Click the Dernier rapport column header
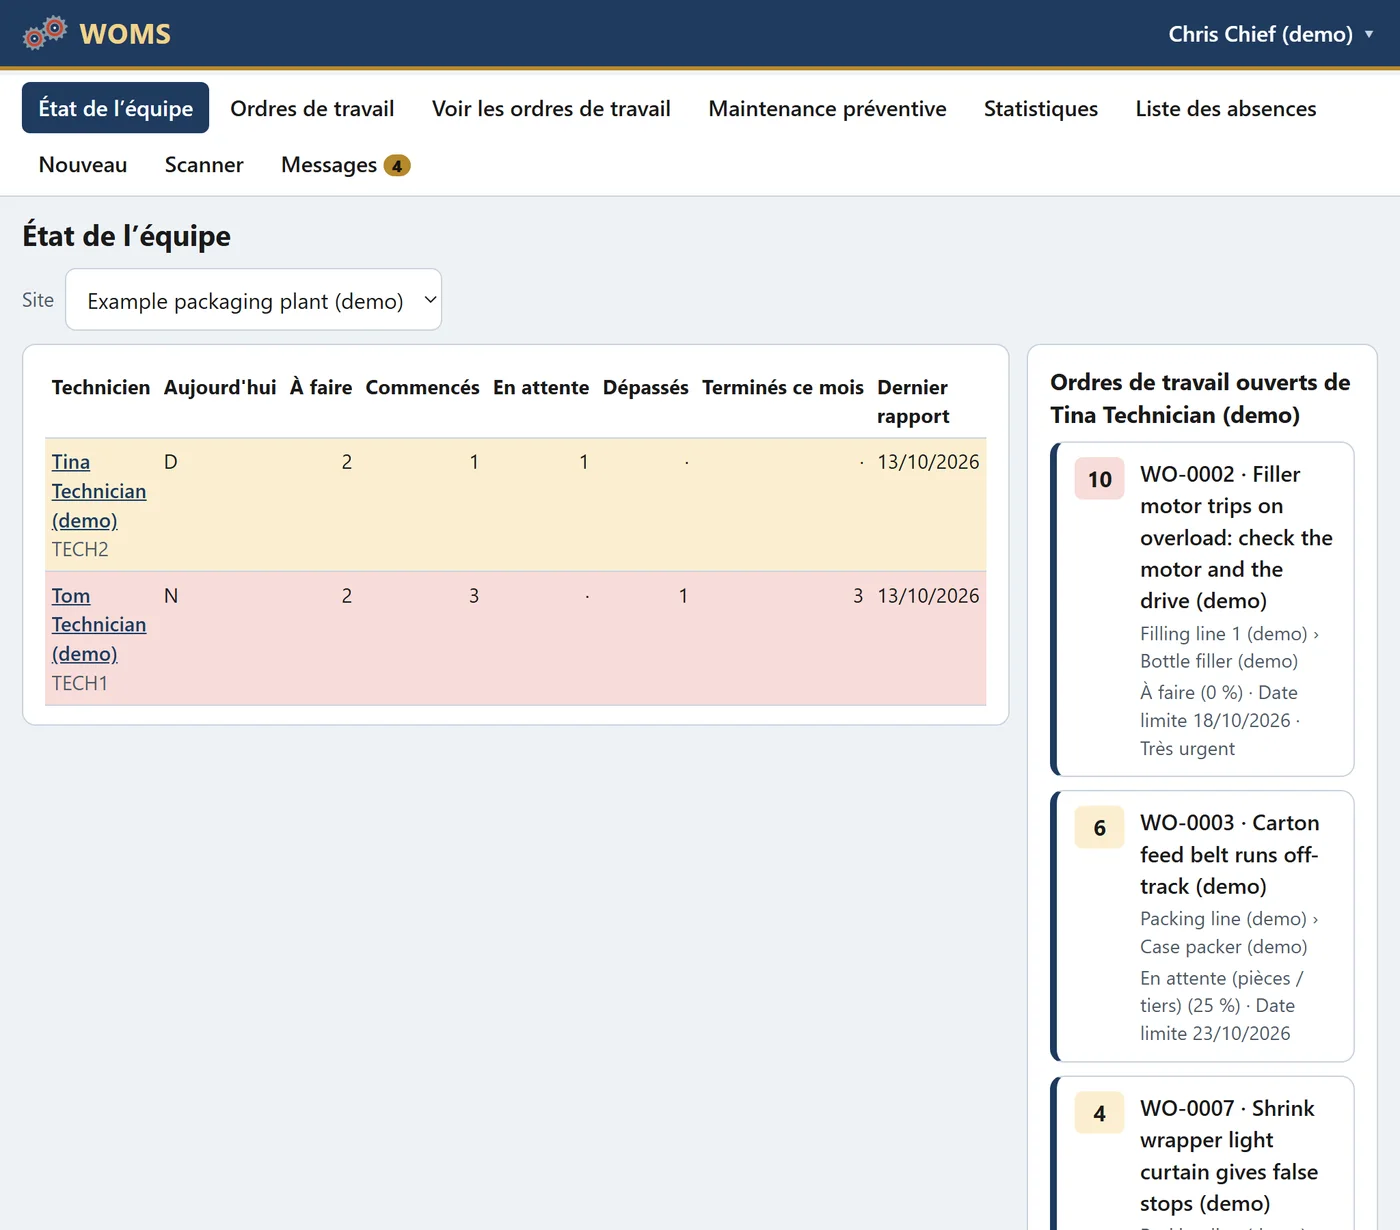The width and height of the screenshot is (1400, 1230). click(x=913, y=401)
